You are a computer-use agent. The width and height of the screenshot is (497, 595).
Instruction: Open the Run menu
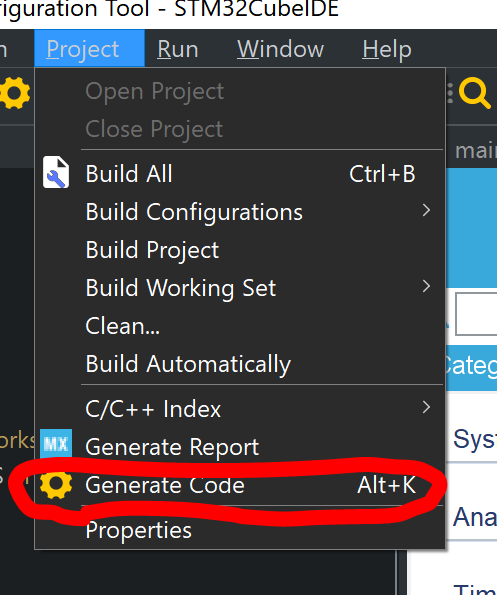178,49
